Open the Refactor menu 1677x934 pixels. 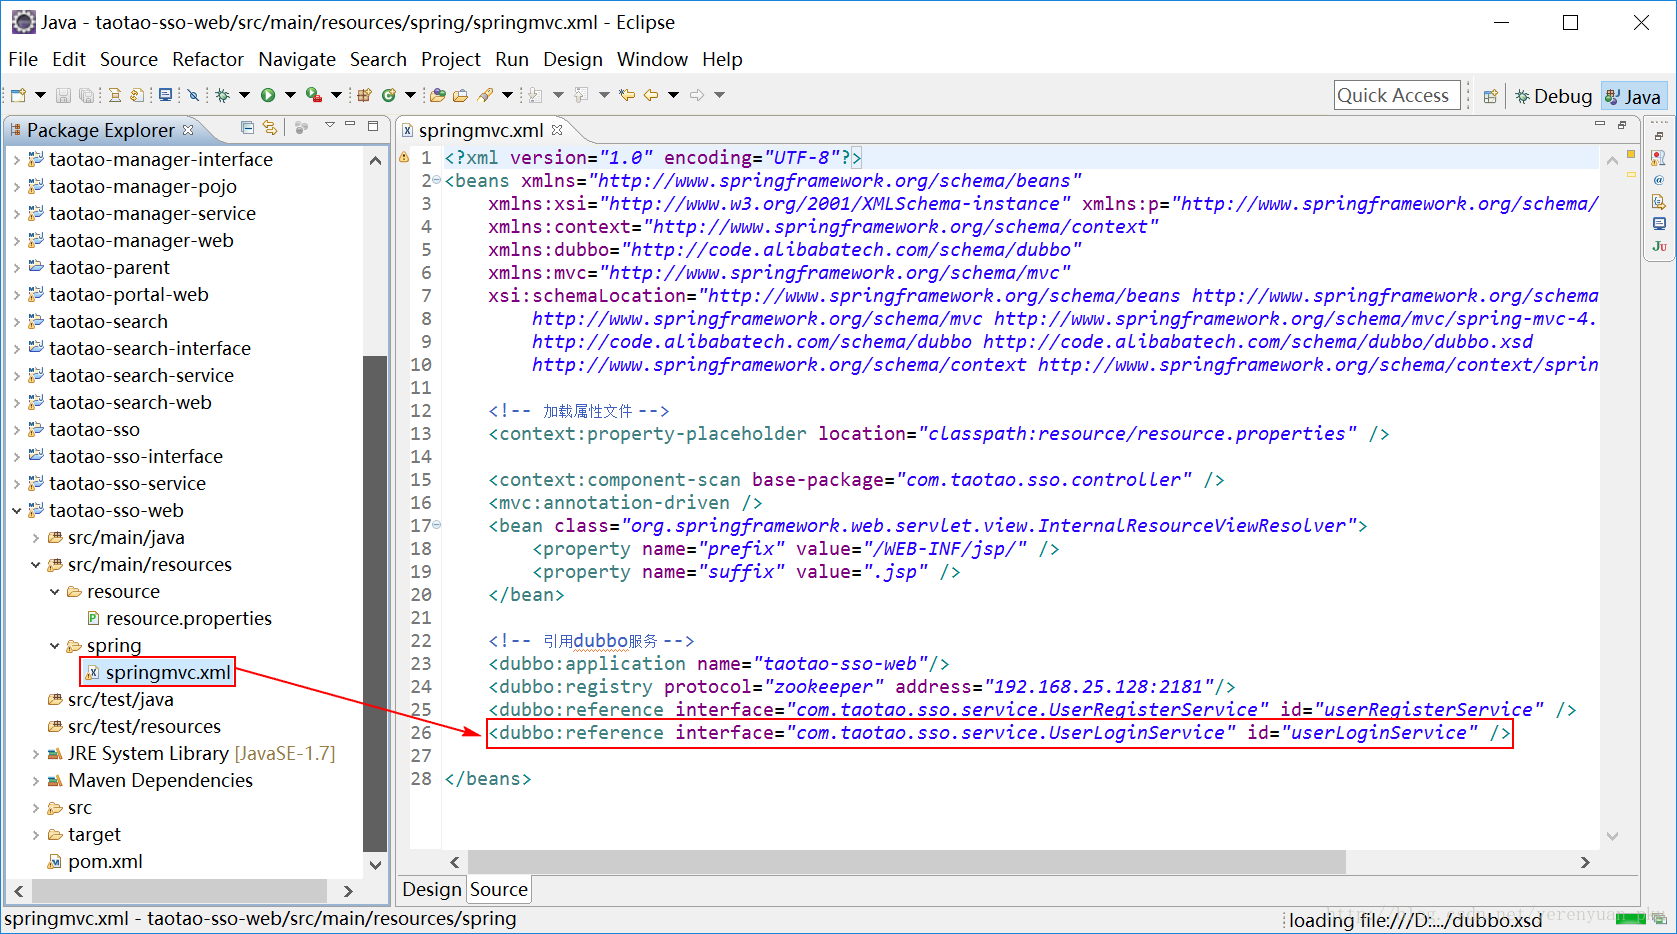click(208, 59)
